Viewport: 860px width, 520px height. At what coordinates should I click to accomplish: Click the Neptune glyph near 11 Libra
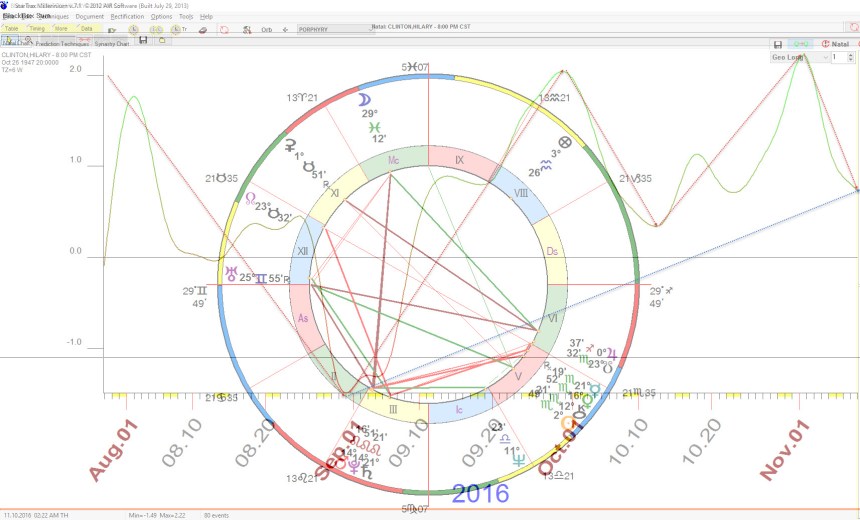pos(518,460)
